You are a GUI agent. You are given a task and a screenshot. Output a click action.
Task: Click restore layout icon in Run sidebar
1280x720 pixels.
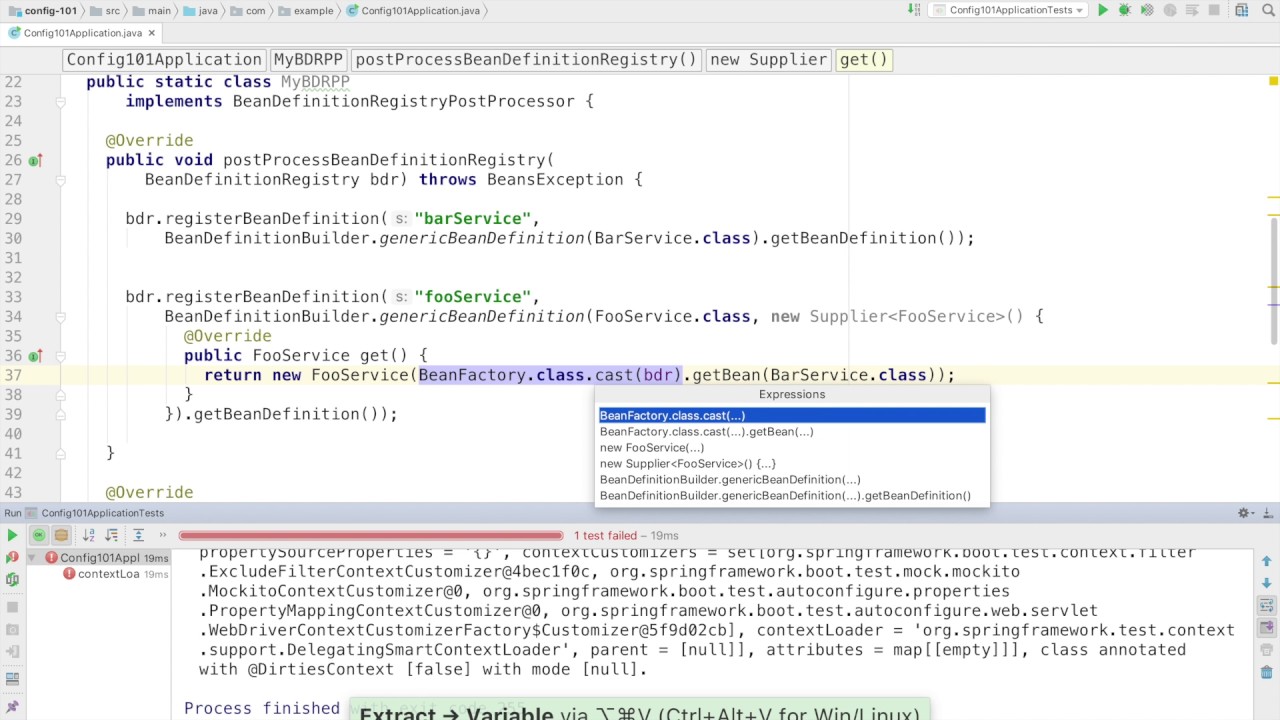pyautogui.click(x=12, y=678)
